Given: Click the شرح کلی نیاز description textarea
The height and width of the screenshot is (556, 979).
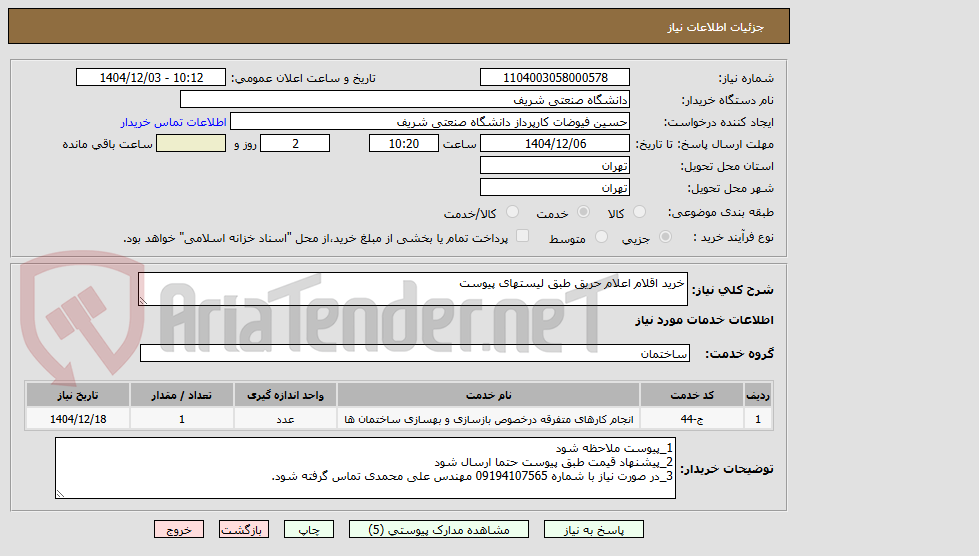Looking at the screenshot, I should coord(413,289).
